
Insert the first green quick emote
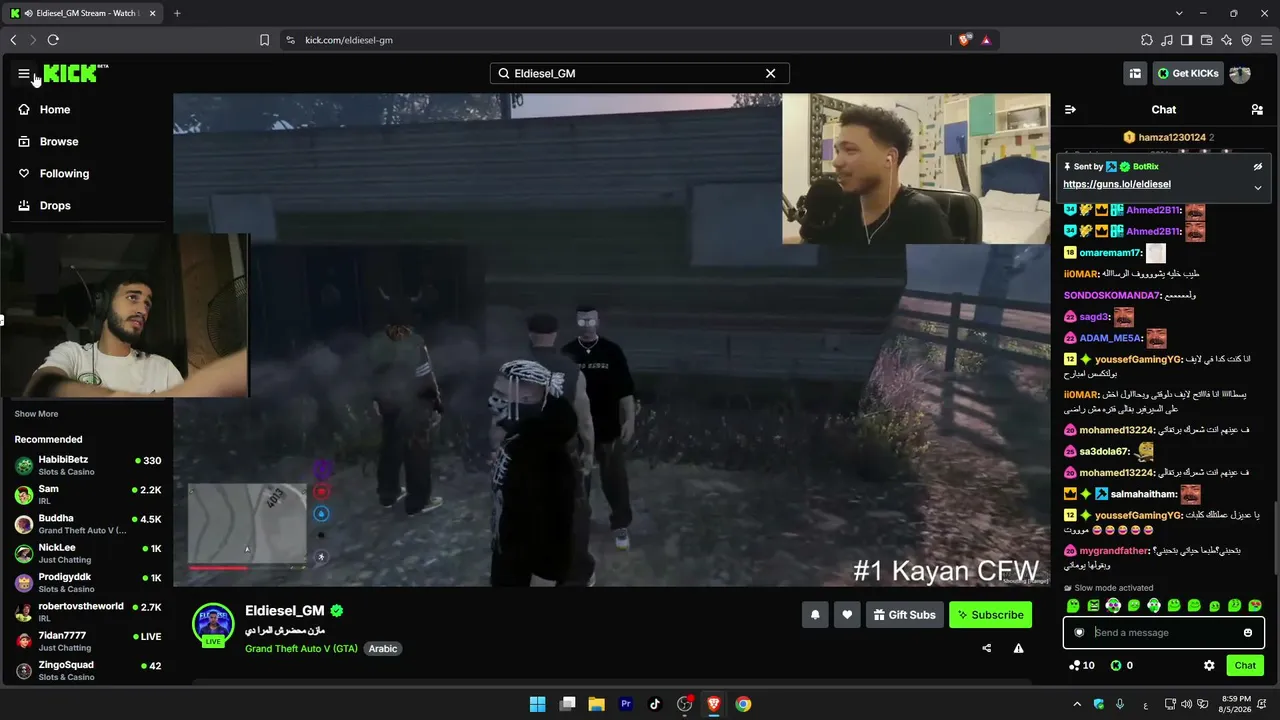(x=1073, y=606)
